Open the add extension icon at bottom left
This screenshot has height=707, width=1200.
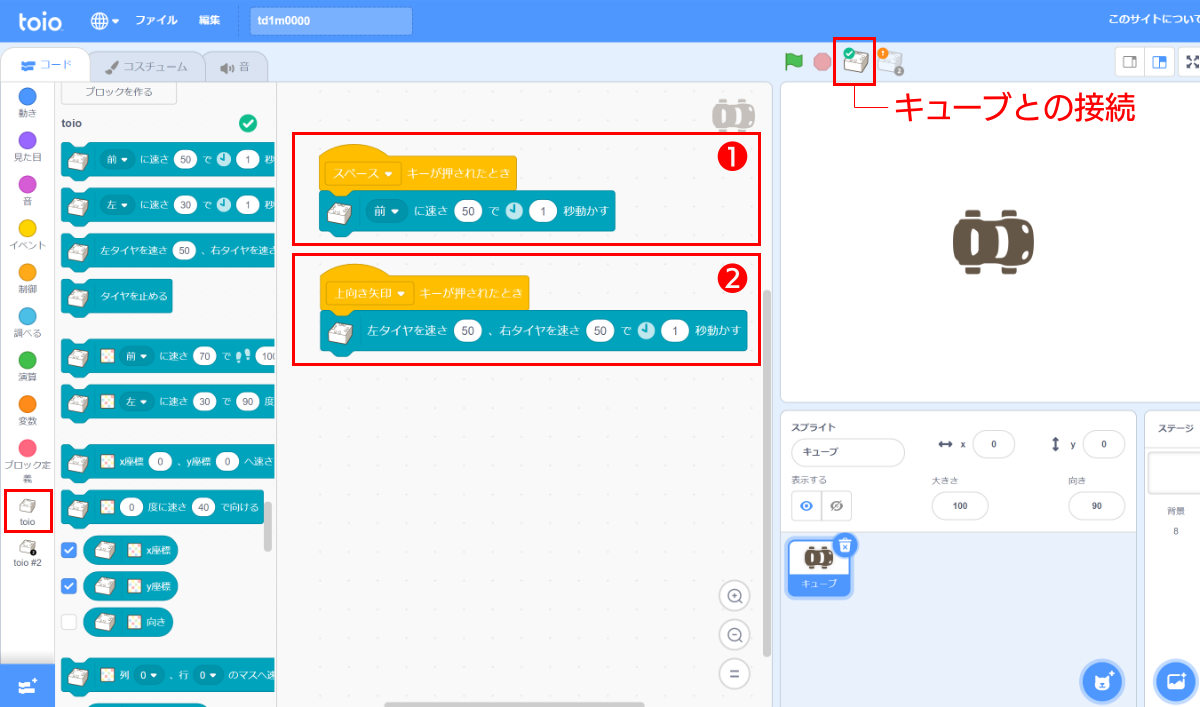click(x=27, y=684)
